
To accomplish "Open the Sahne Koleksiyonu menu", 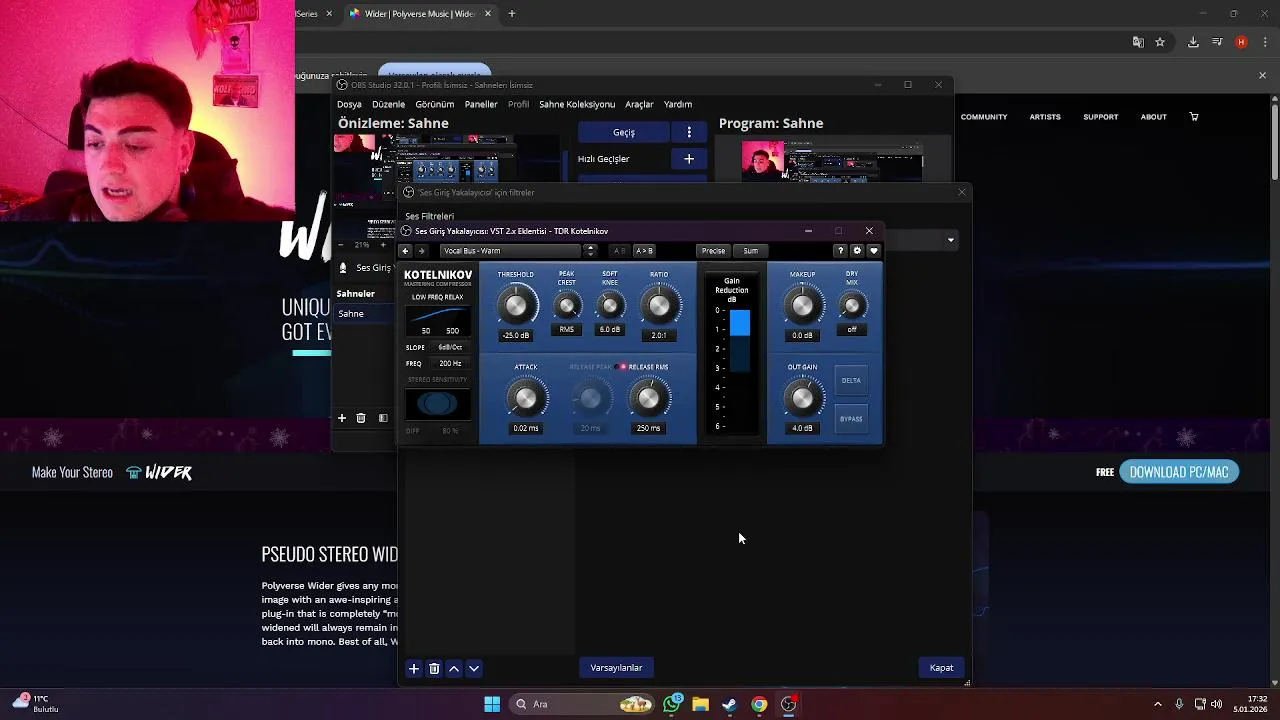I will pos(577,104).
